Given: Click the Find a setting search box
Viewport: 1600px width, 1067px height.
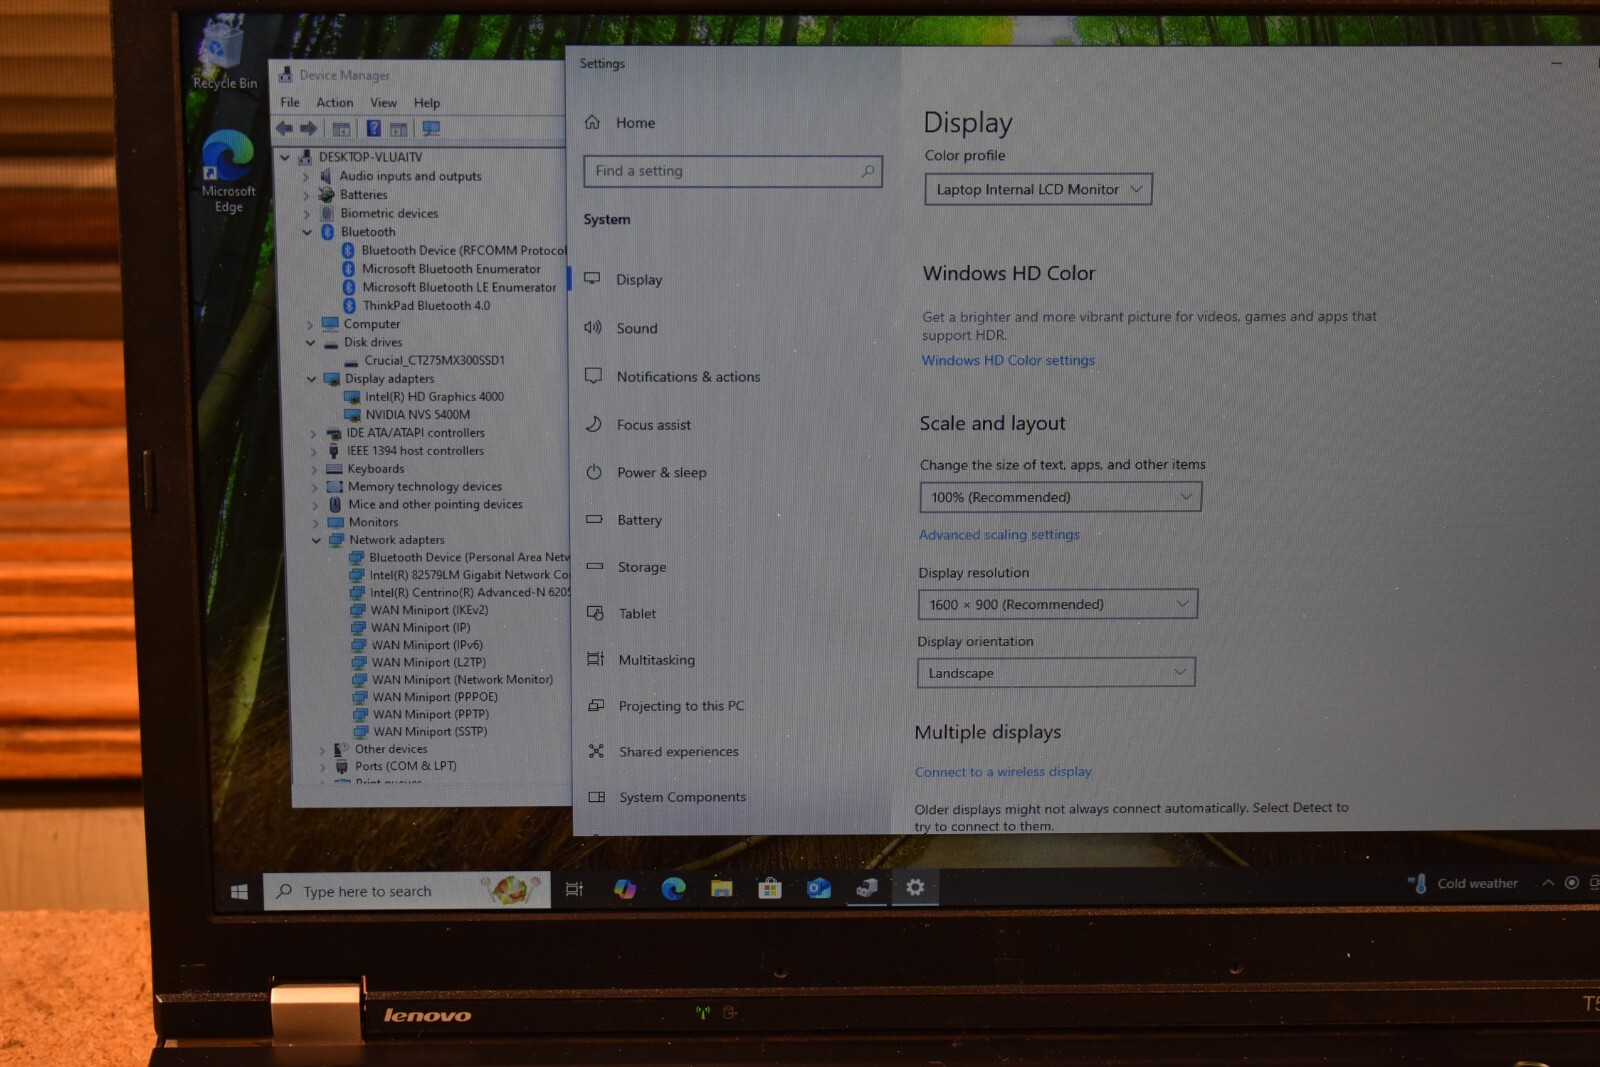Looking at the screenshot, I should 732,171.
